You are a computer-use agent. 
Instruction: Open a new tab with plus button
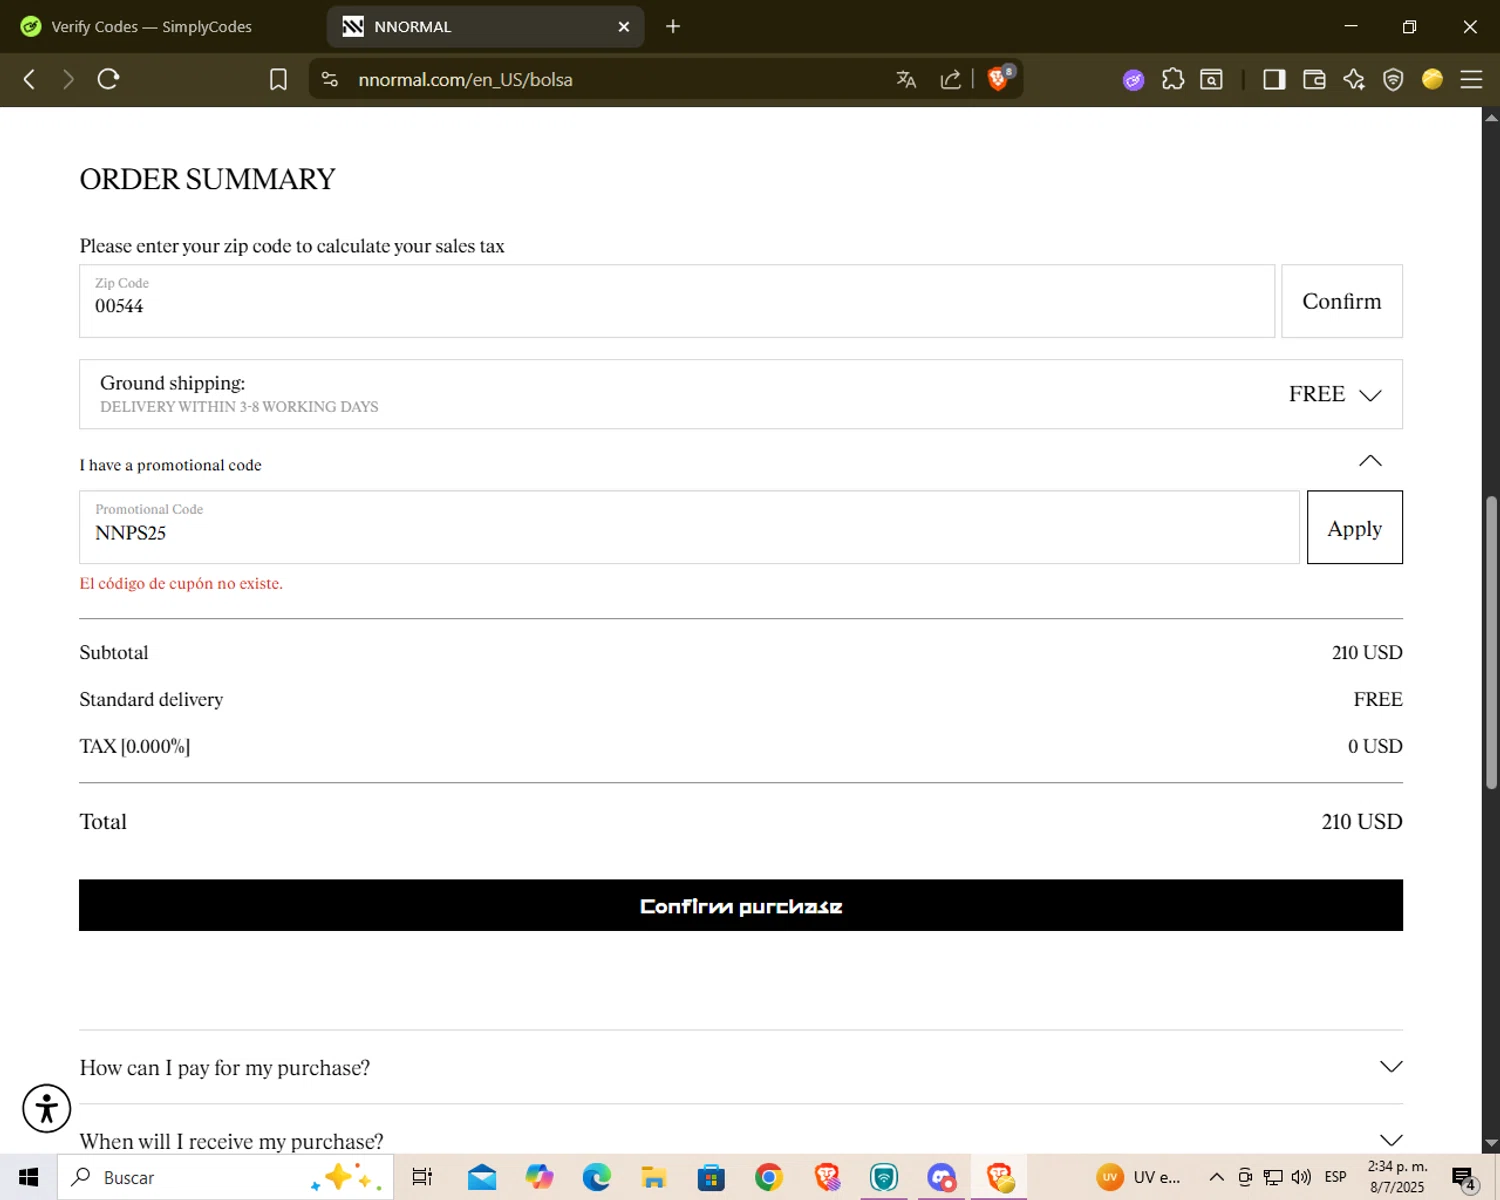click(x=673, y=26)
